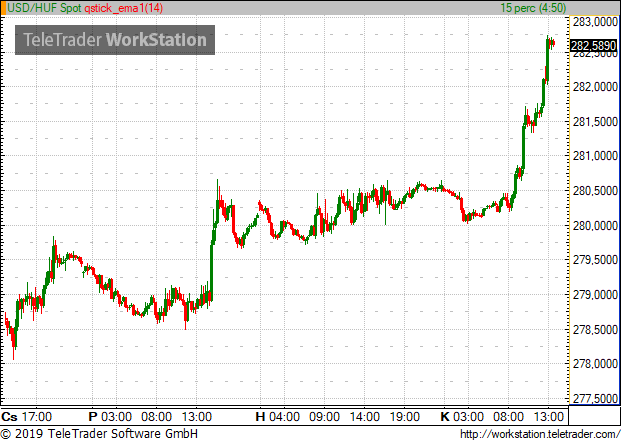Click the 277,5000 price axis label
This screenshot has height=443, width=621.
[x=595, y=398]
